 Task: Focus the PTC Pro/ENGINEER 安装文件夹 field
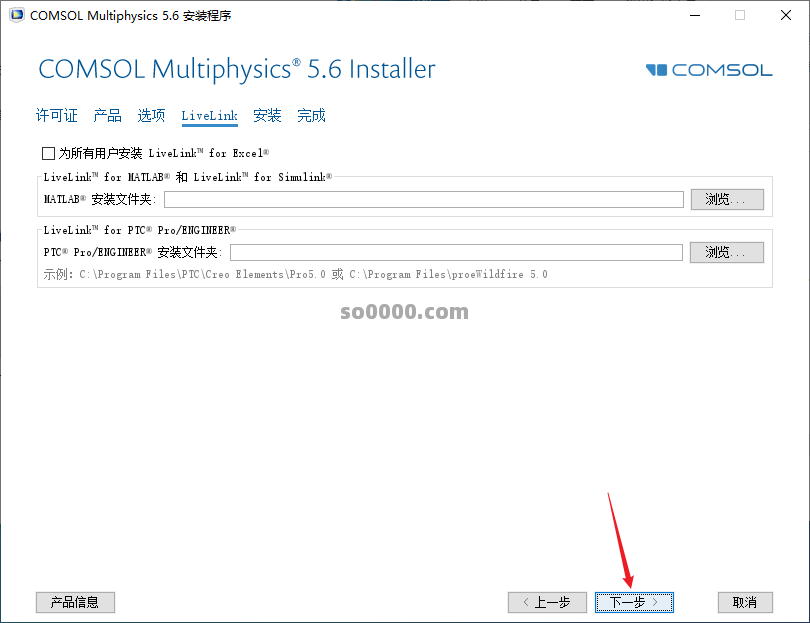pyautogui.click(x=456, y=252)
